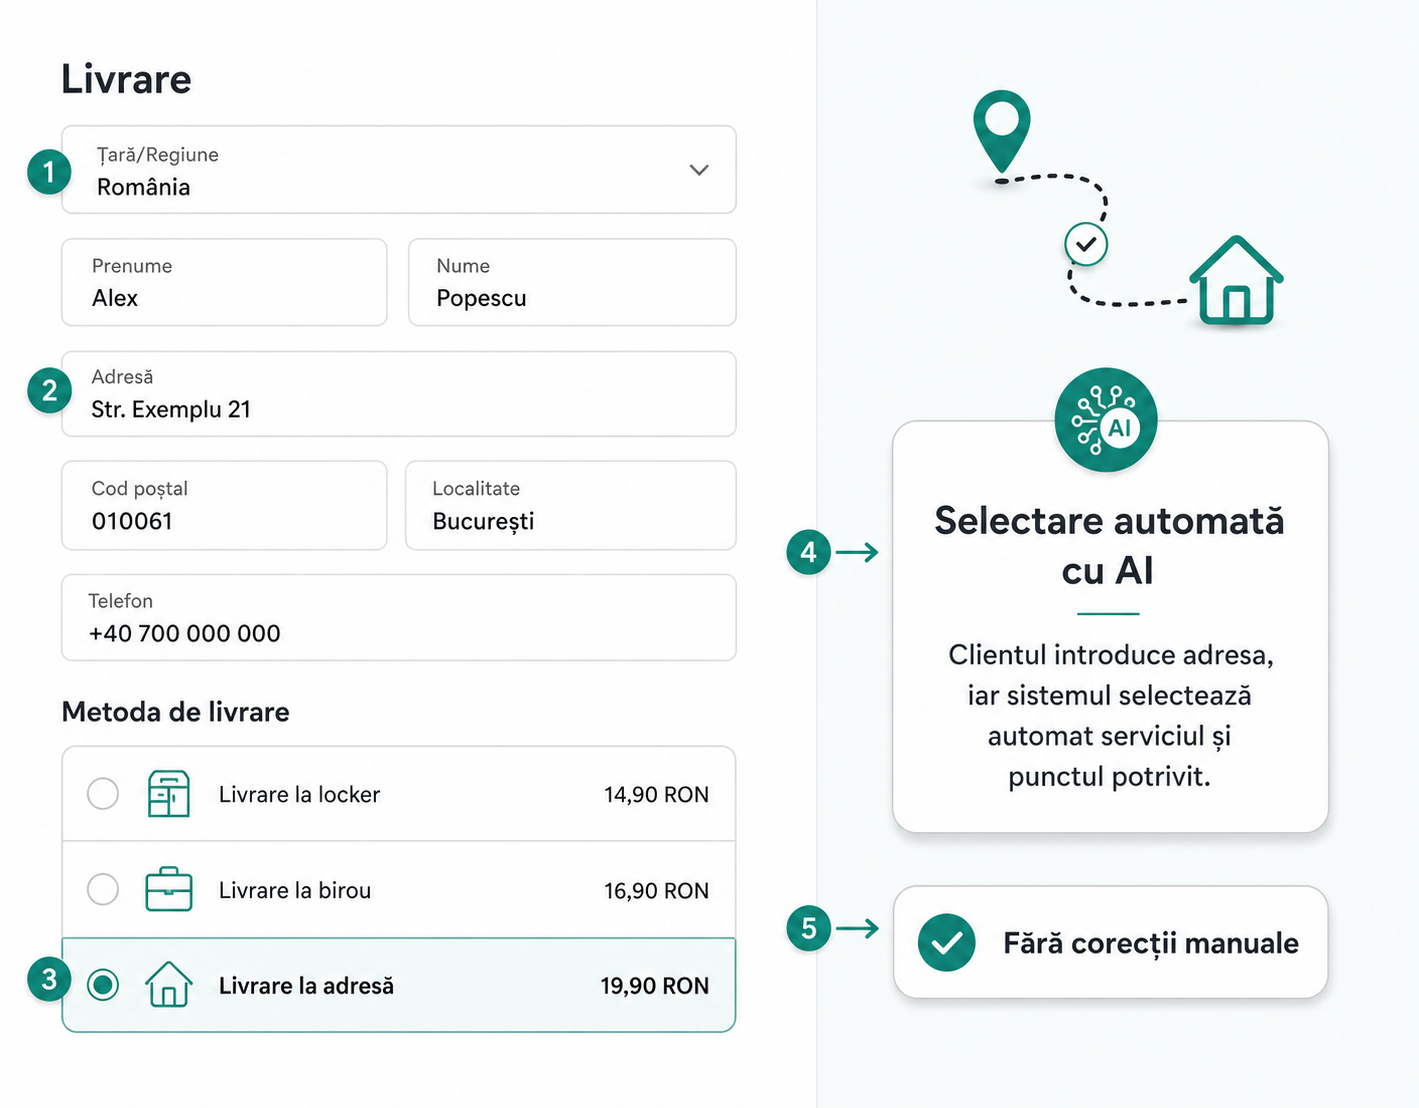Focus the Adresă input field

coord(399,394)
